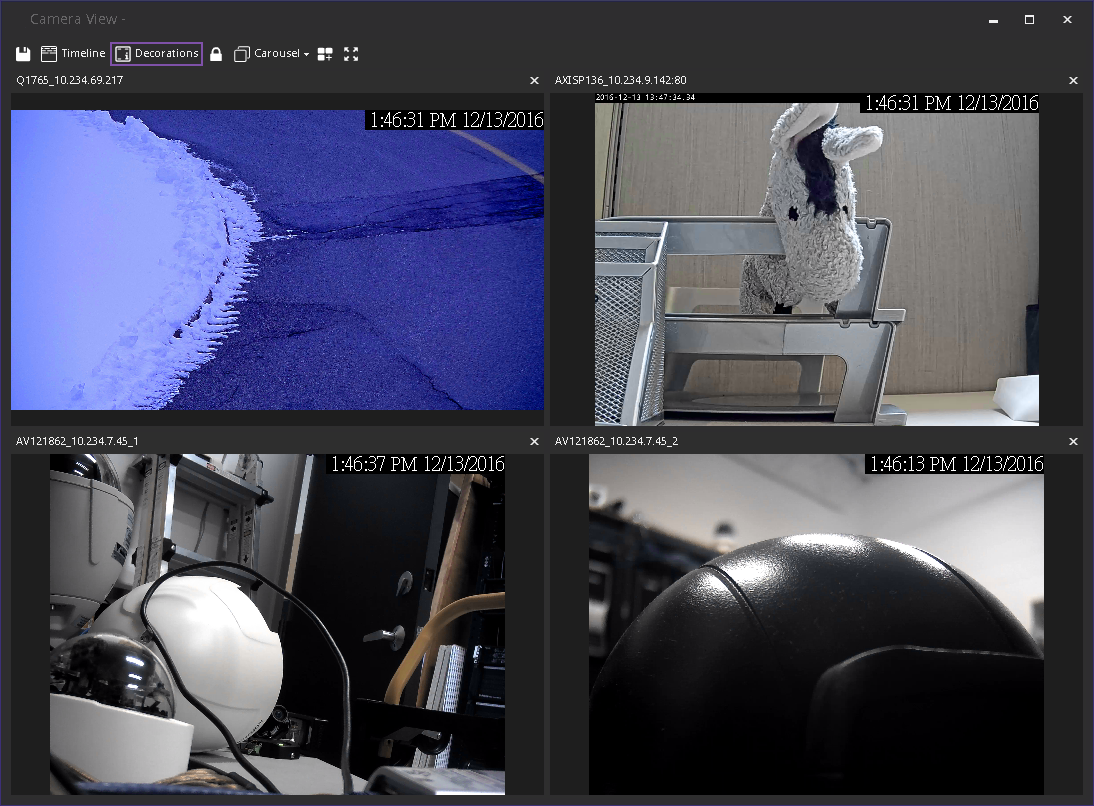The width and height of the screenshot is (1094, 806).
Task: Close the Q1765_10.234.69.217 camera tile
Action: click(x=534, y=80)
